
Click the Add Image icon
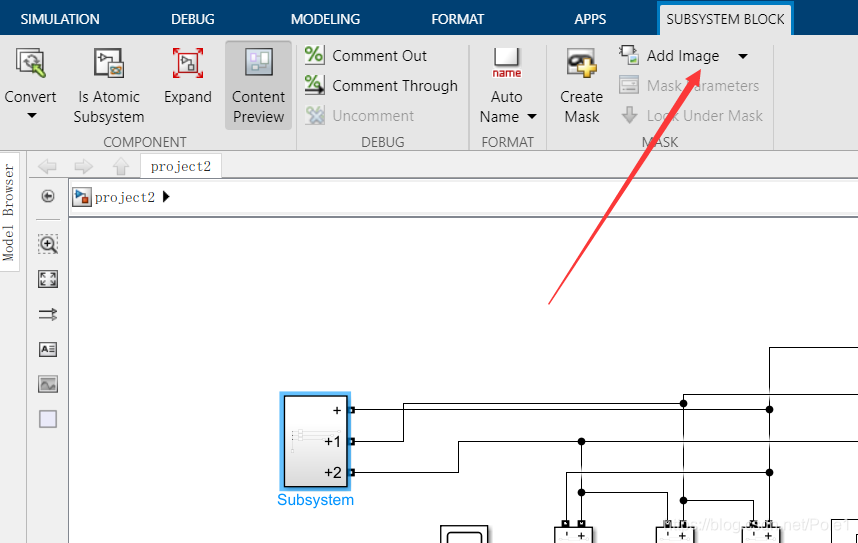(629, 55)
